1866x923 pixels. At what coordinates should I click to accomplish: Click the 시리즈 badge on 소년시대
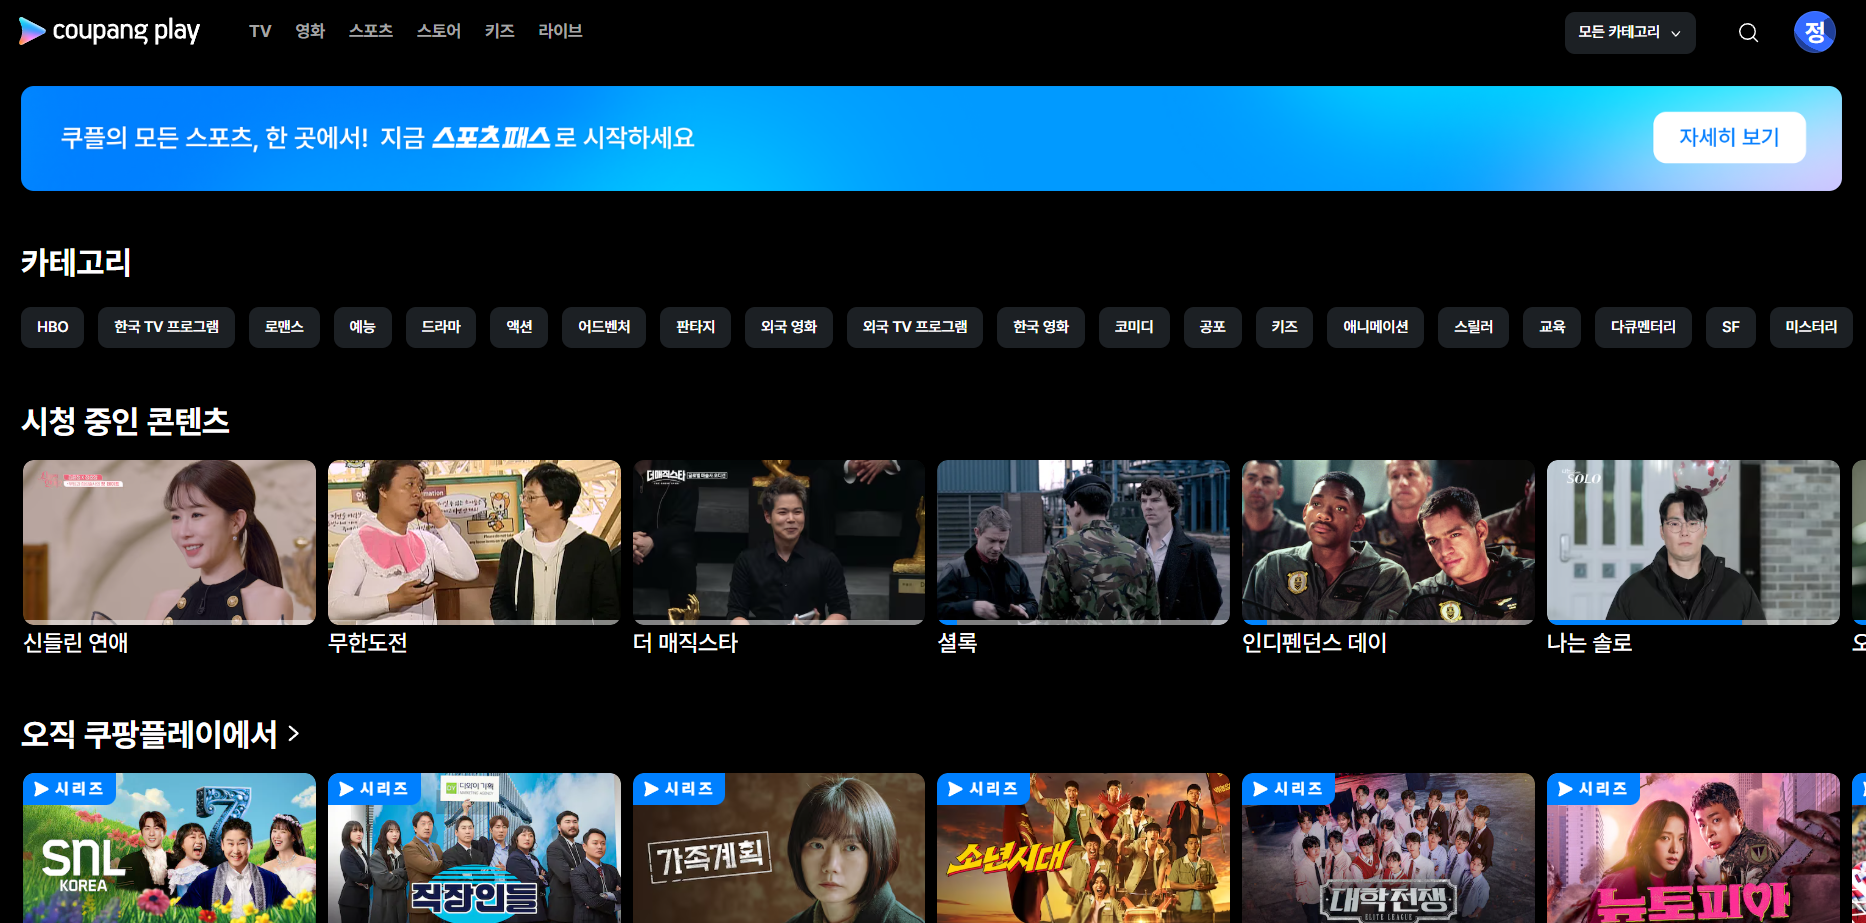point(983,789)
